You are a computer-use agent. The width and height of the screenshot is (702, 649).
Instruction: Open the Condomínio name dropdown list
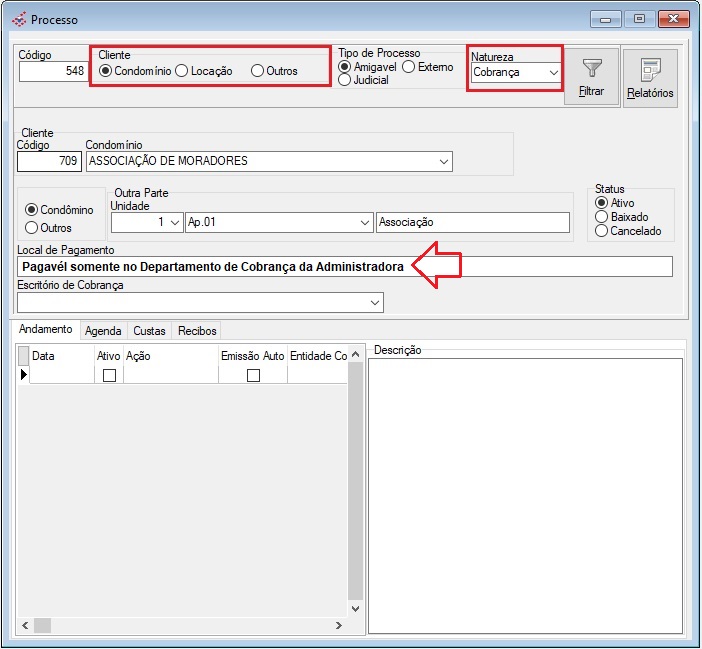coord(443,161)
